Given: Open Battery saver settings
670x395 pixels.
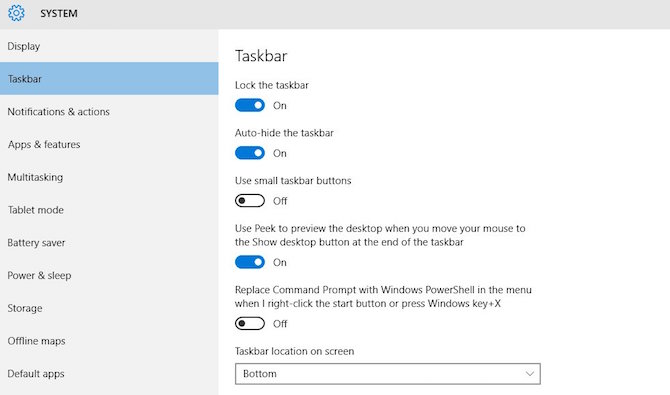Looking at the screenshot, I should pyautogui.click(x=109, y=243).
